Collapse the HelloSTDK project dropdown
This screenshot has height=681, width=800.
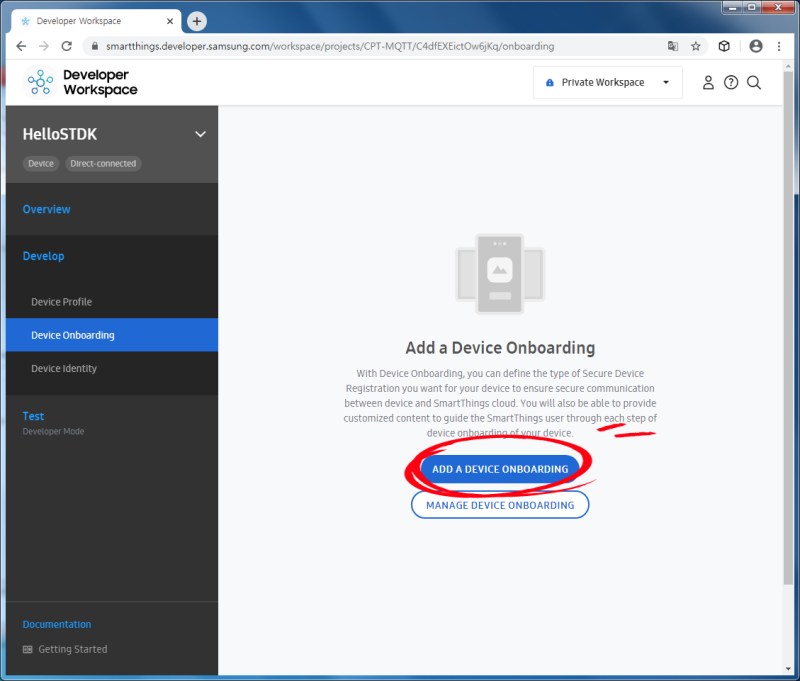point(200,133)
